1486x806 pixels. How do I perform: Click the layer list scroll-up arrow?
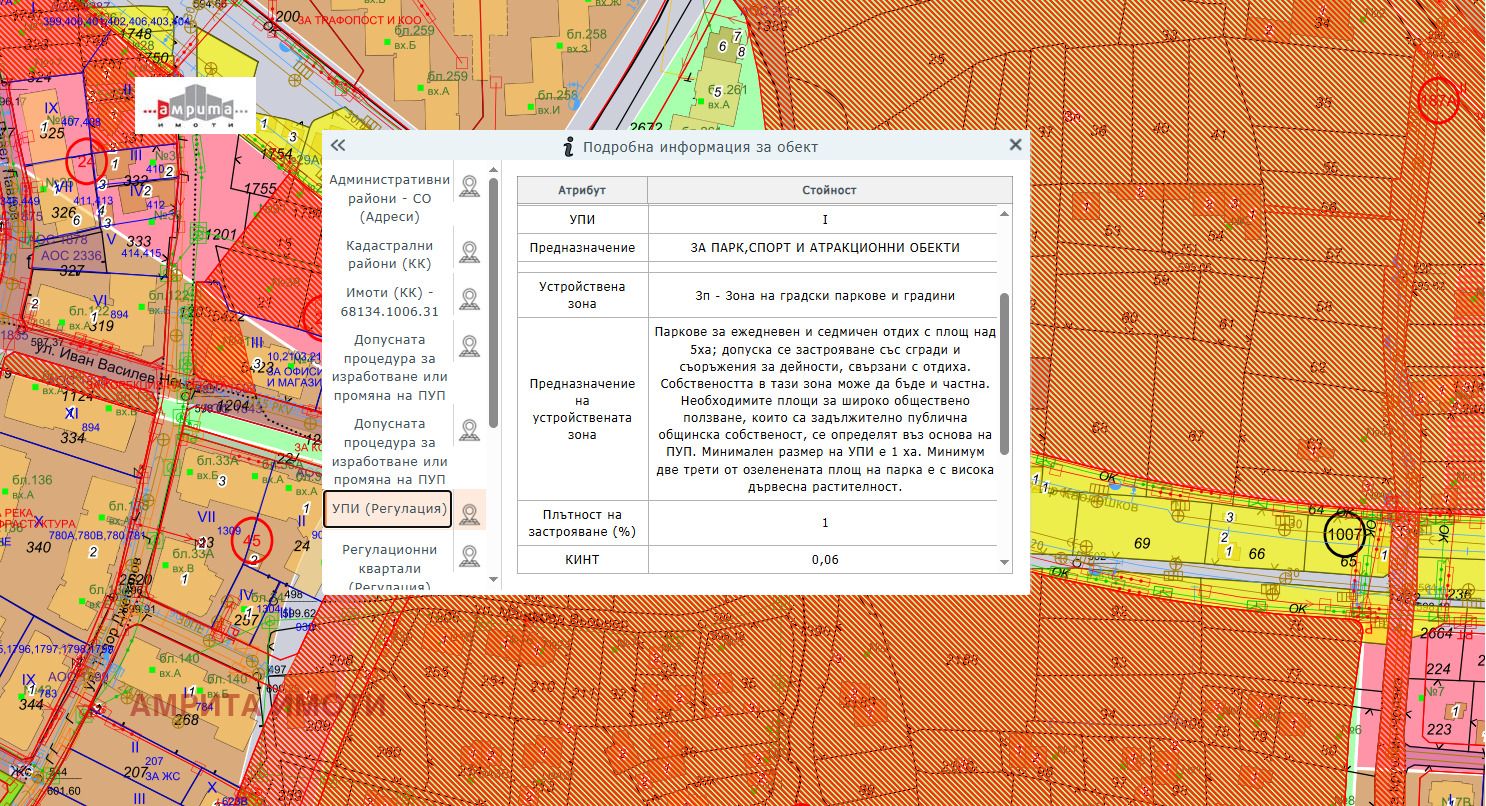492,171
